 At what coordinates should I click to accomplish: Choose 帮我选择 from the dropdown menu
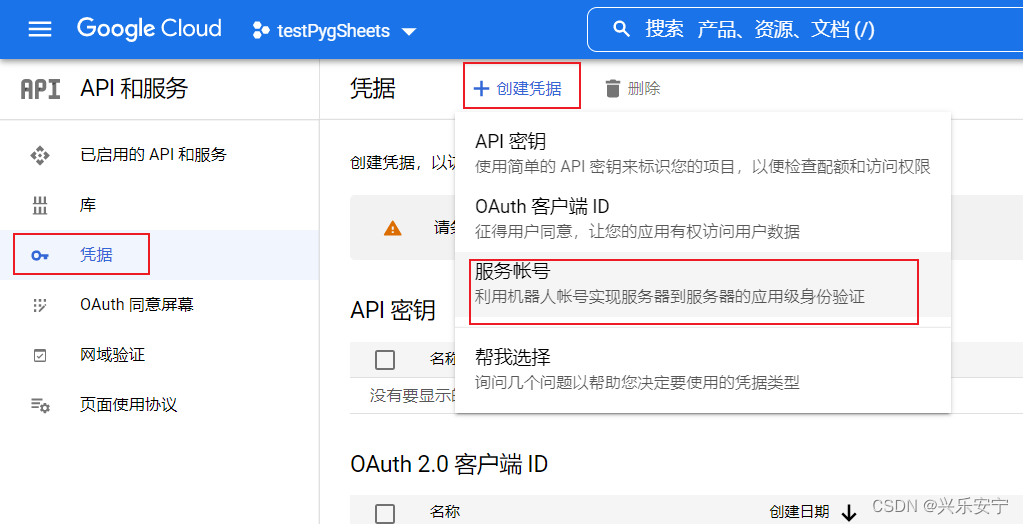tap(703, 369)
